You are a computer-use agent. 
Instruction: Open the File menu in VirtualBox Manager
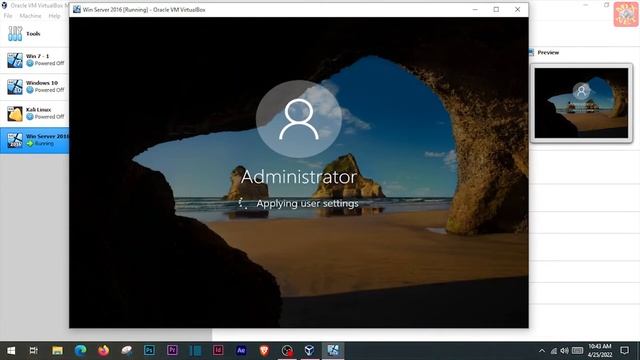coord(8,16)
